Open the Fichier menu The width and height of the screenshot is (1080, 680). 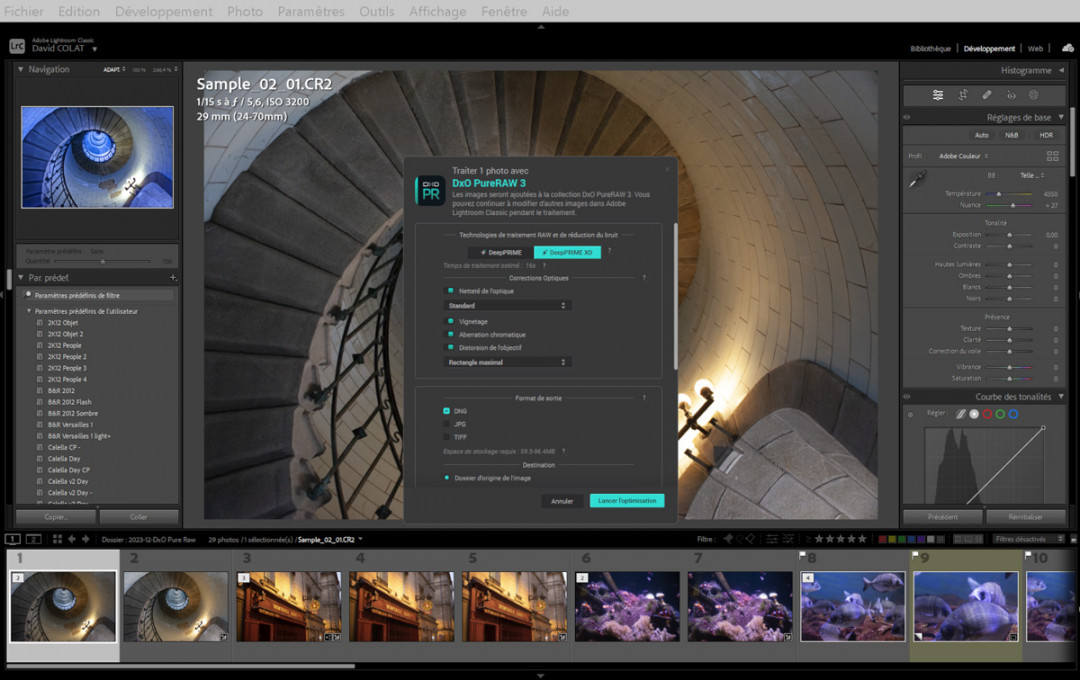click(x=23, y=12)
